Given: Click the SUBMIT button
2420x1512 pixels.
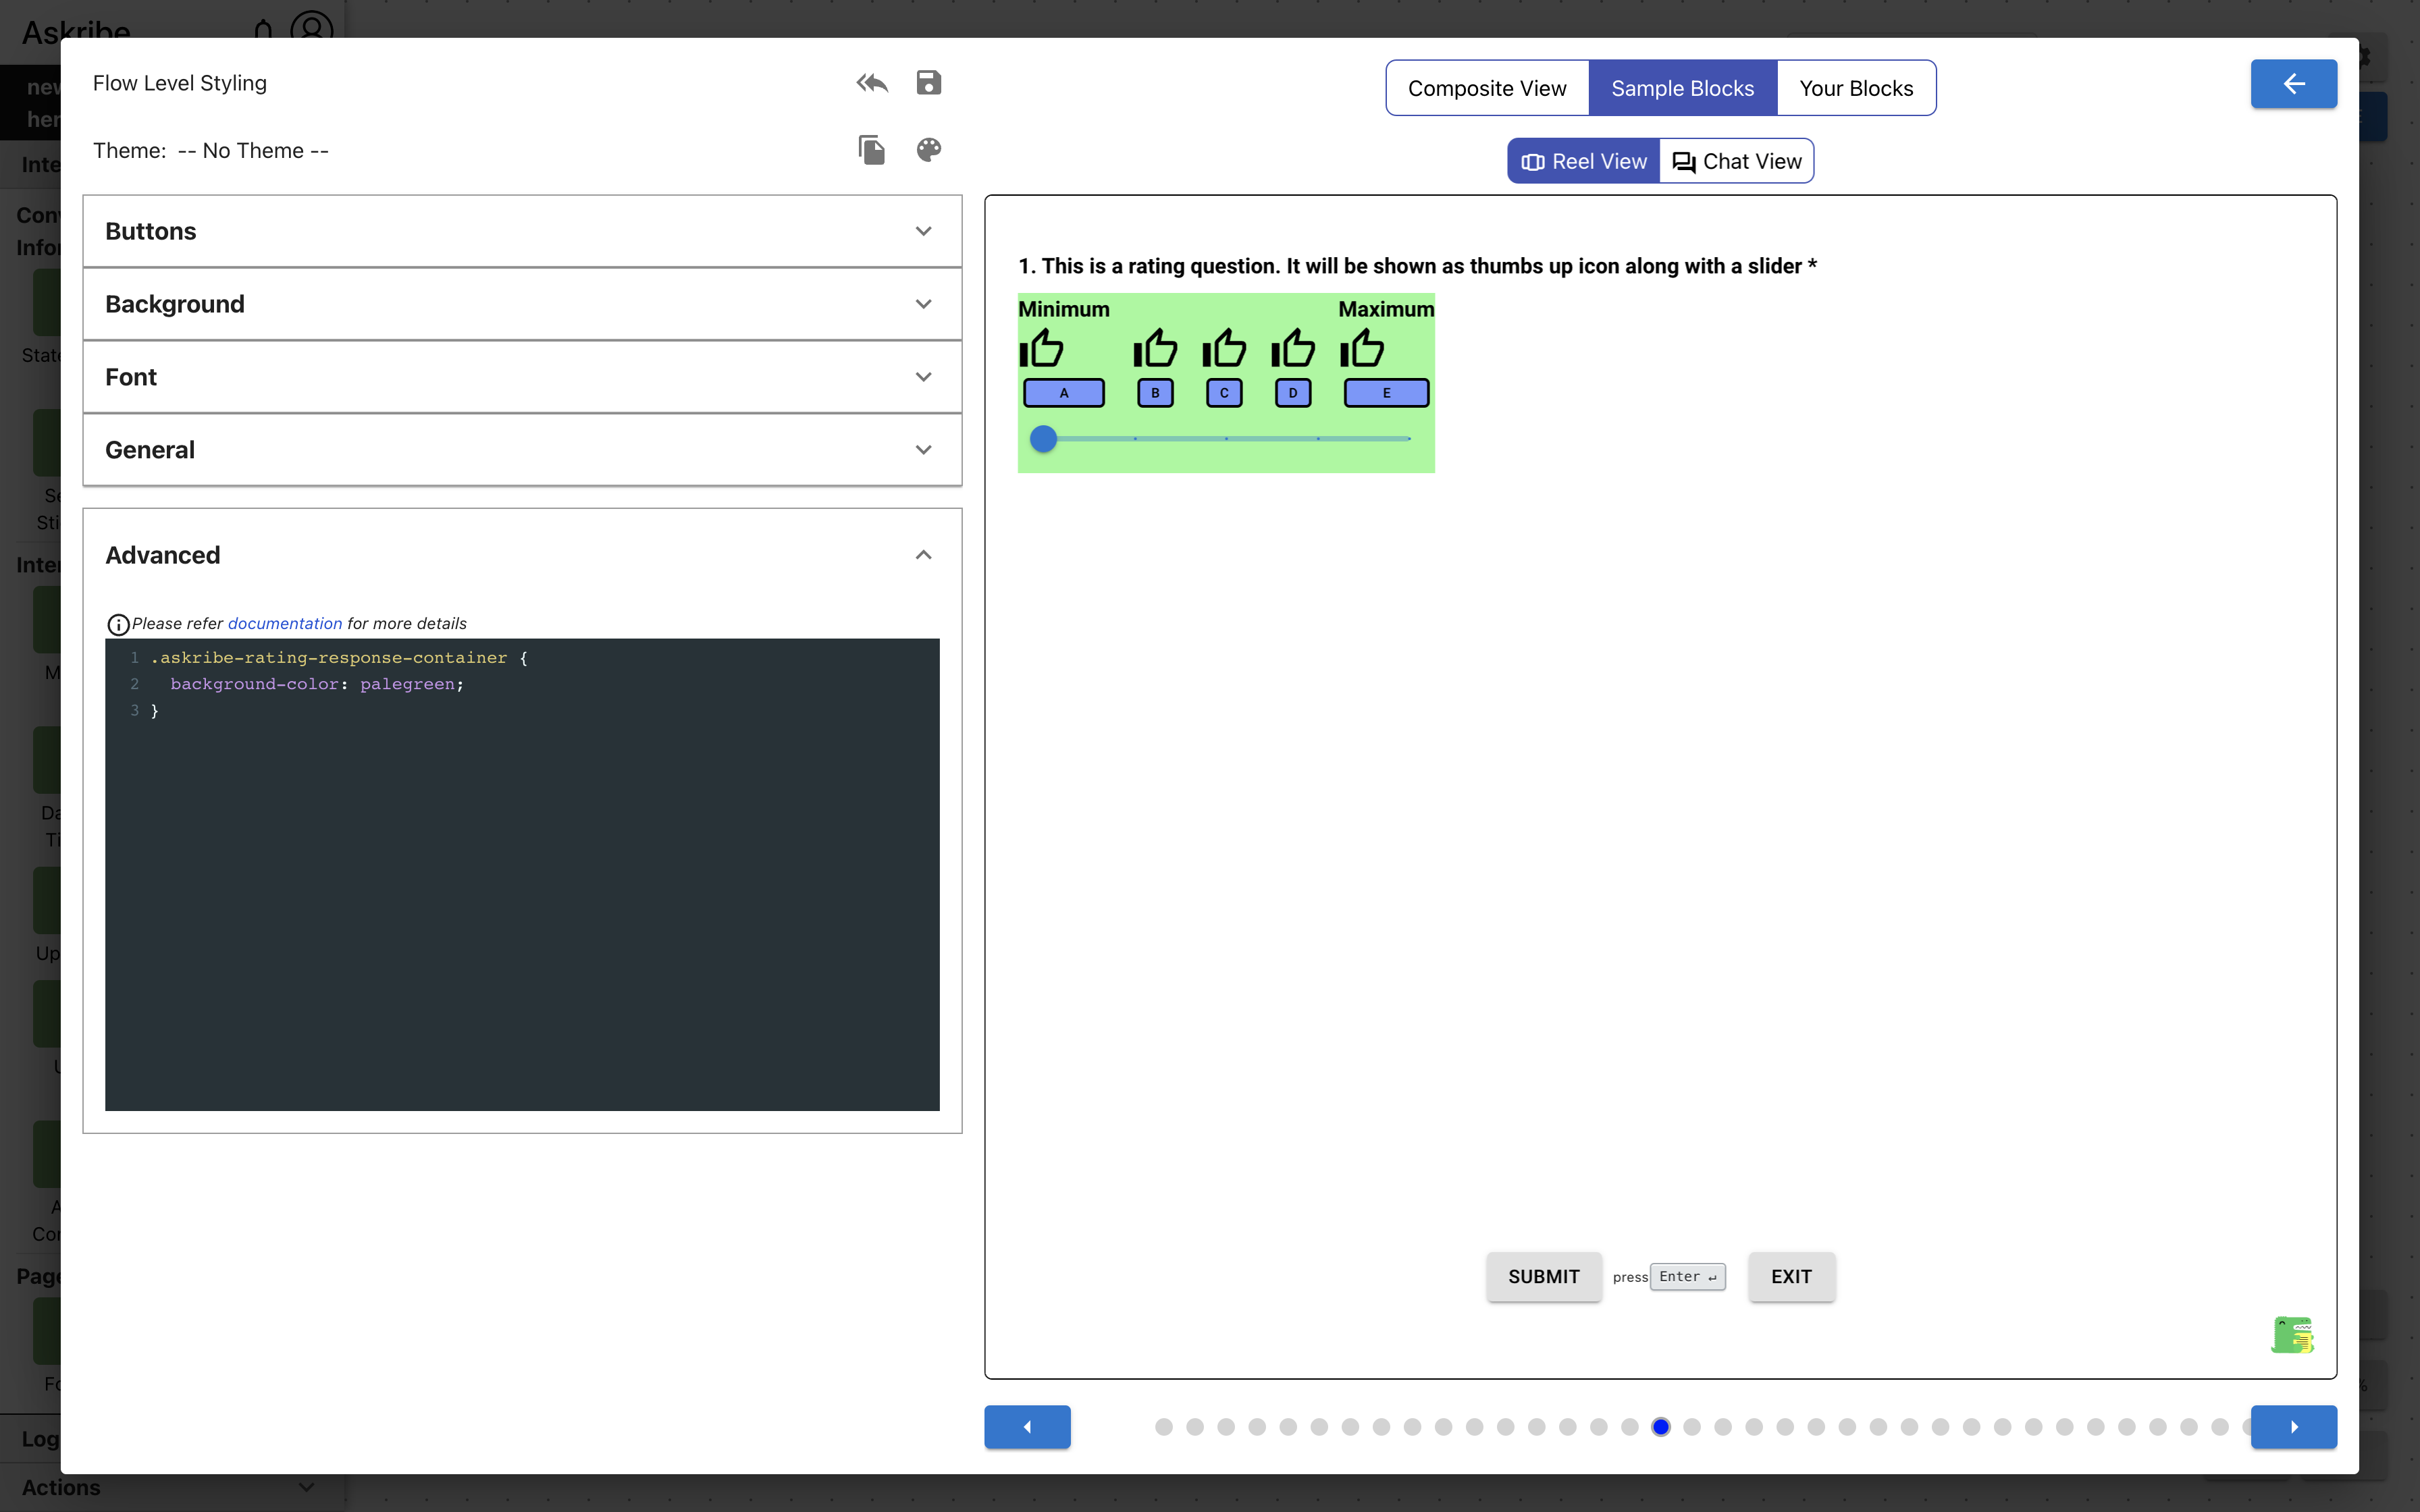Looking at the screenshot, I should [x=1543, y=1277].
